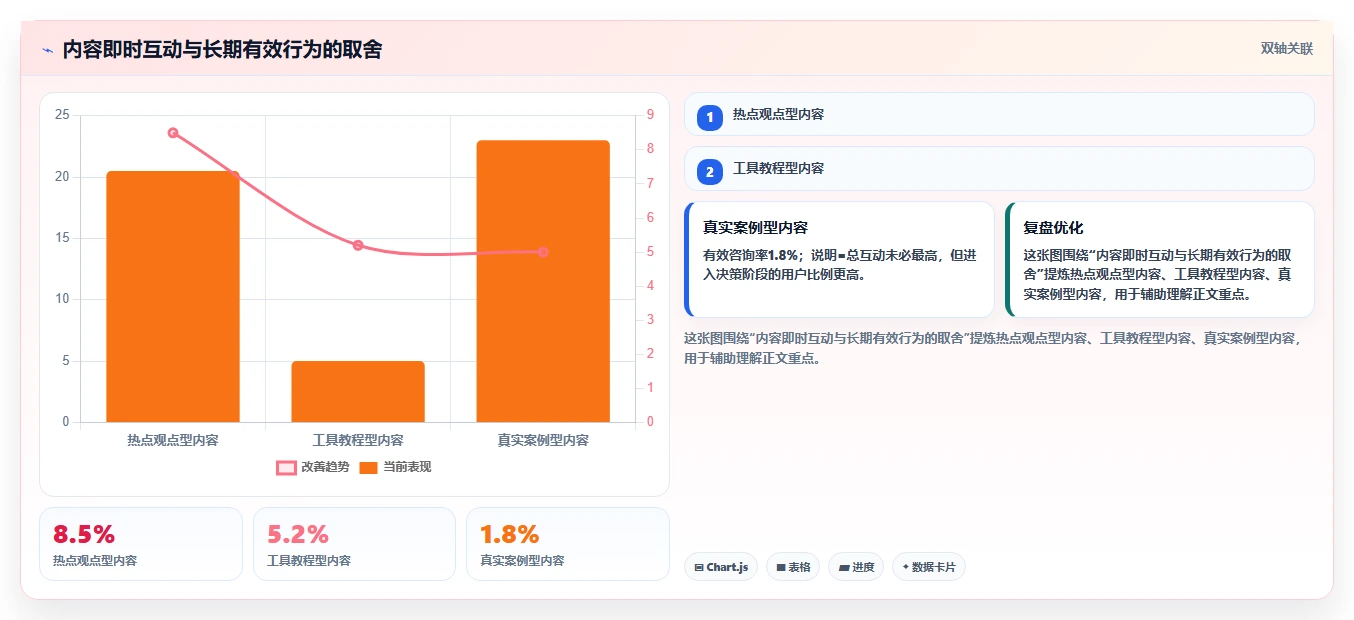Click the lightning icon beside the title
Viewport: 1354px width, 620px height.
pos(47,49)
